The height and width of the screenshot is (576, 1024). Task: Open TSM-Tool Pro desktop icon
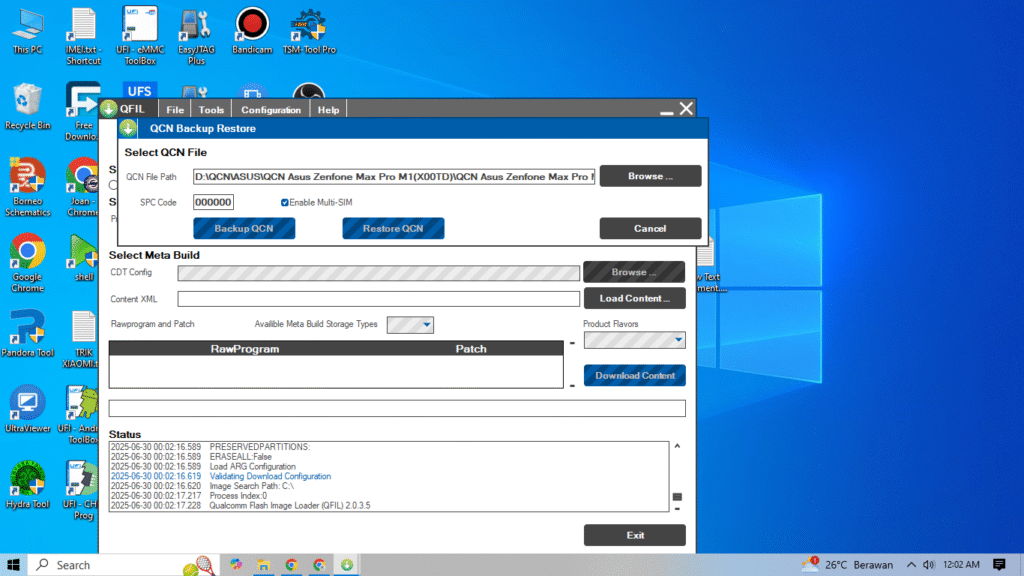tap(309, 31)
